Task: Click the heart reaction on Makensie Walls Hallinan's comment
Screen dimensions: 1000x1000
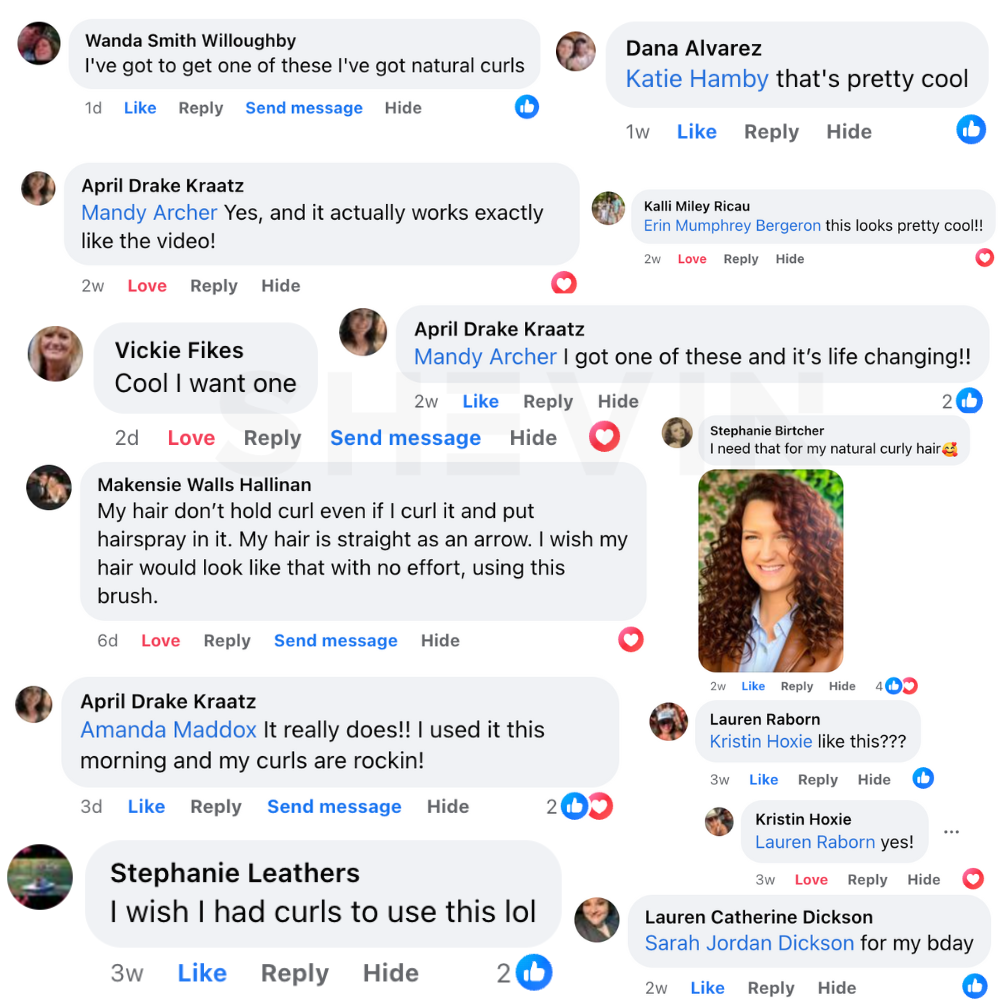Action: [631, 639]
